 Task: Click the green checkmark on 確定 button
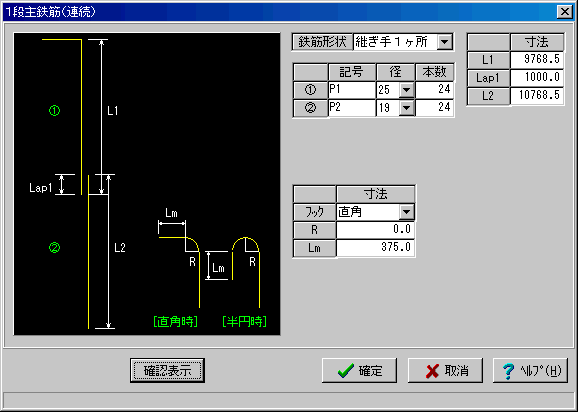coord(346,371)
